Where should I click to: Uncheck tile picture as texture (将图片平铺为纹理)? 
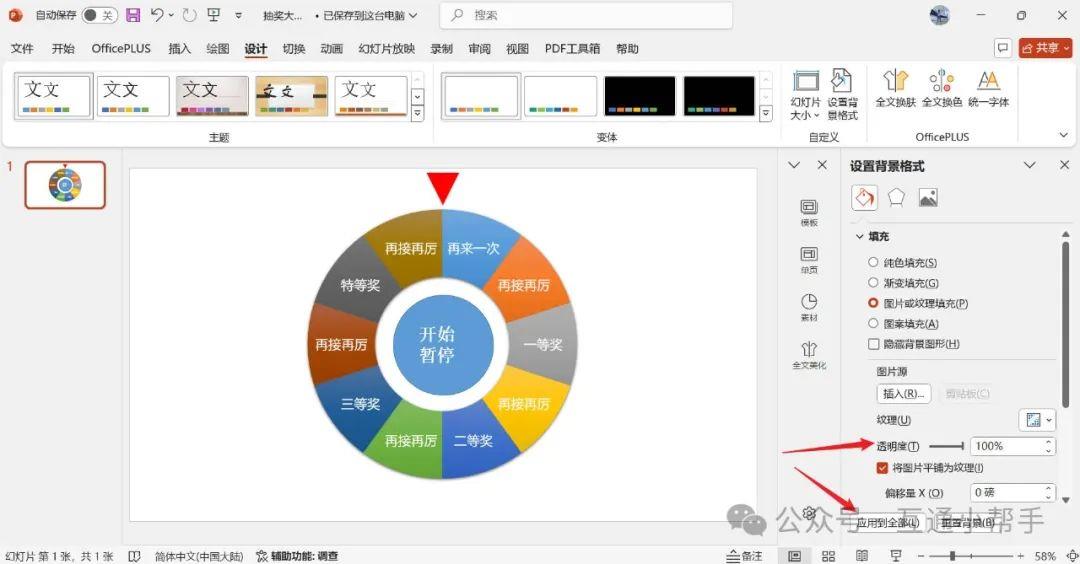882,468
